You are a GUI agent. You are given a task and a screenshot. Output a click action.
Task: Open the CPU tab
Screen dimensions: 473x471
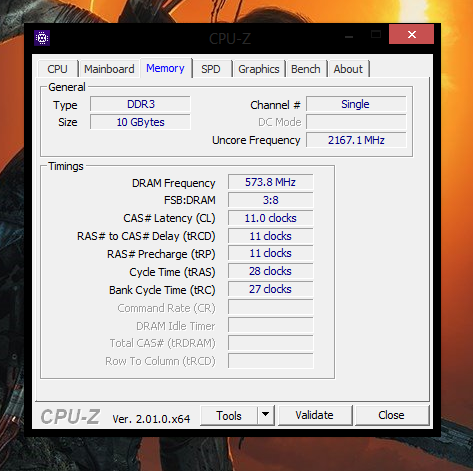click(x=58, y=69)
